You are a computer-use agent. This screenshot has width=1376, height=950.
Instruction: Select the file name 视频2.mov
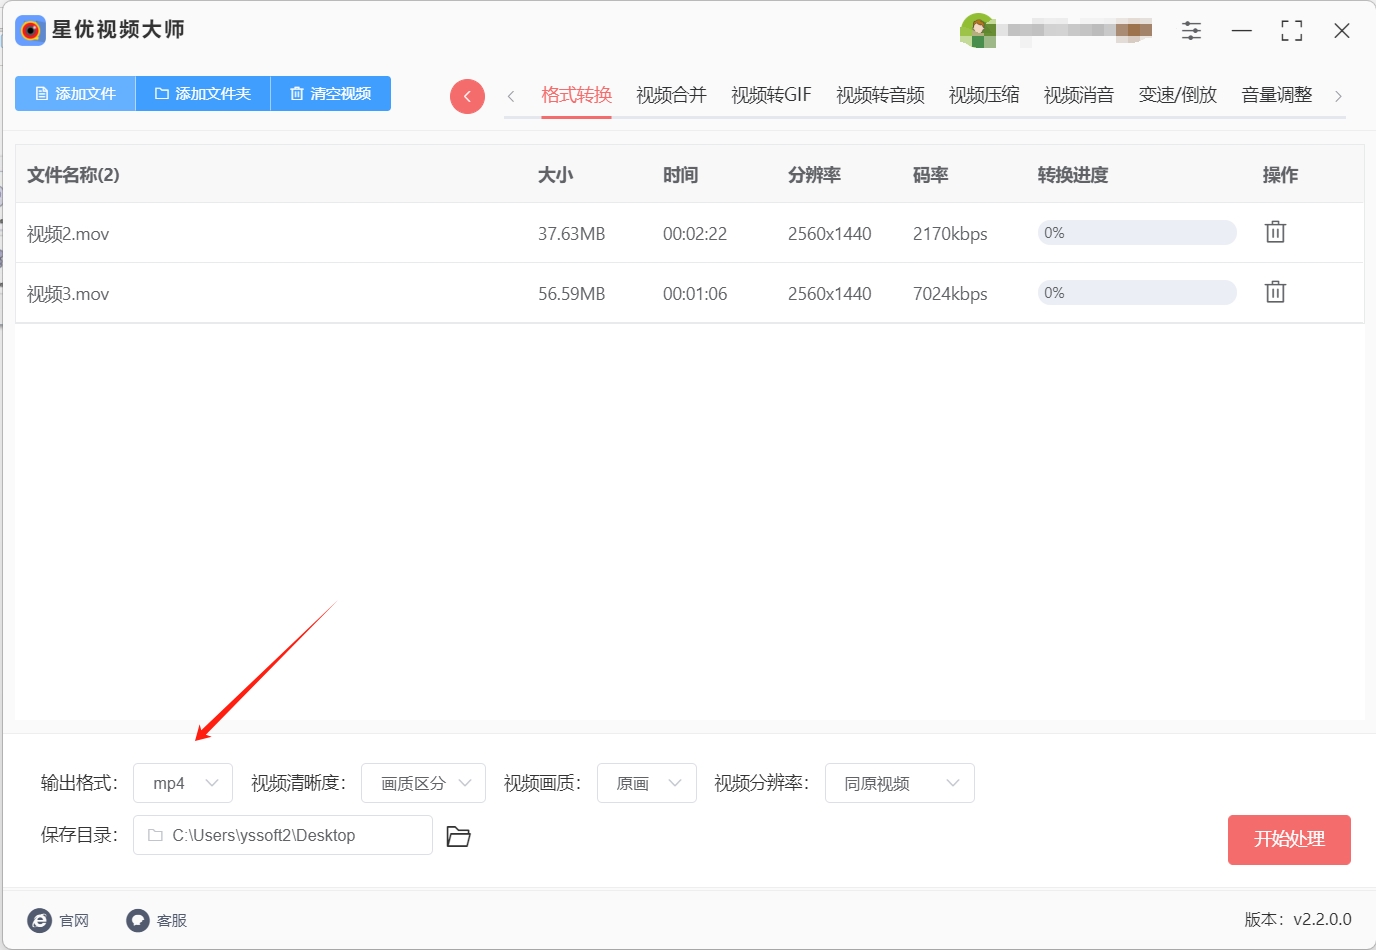coord(68,234)
